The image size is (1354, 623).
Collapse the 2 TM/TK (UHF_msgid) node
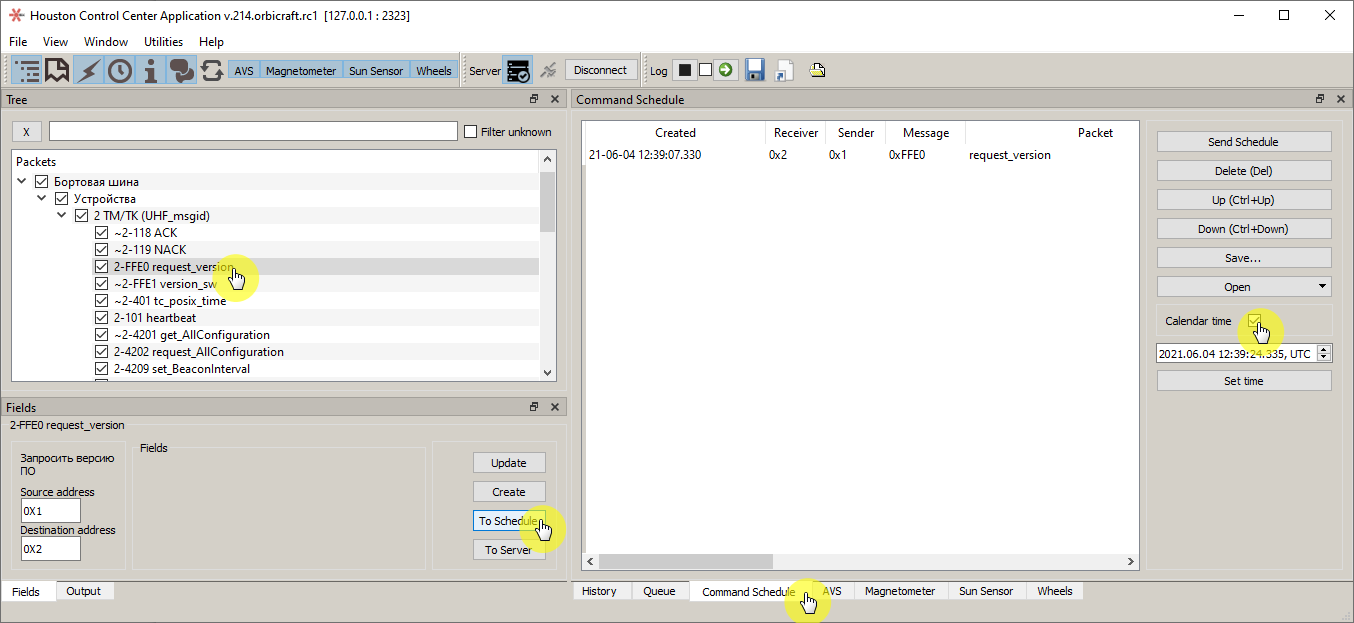[61, 215]
